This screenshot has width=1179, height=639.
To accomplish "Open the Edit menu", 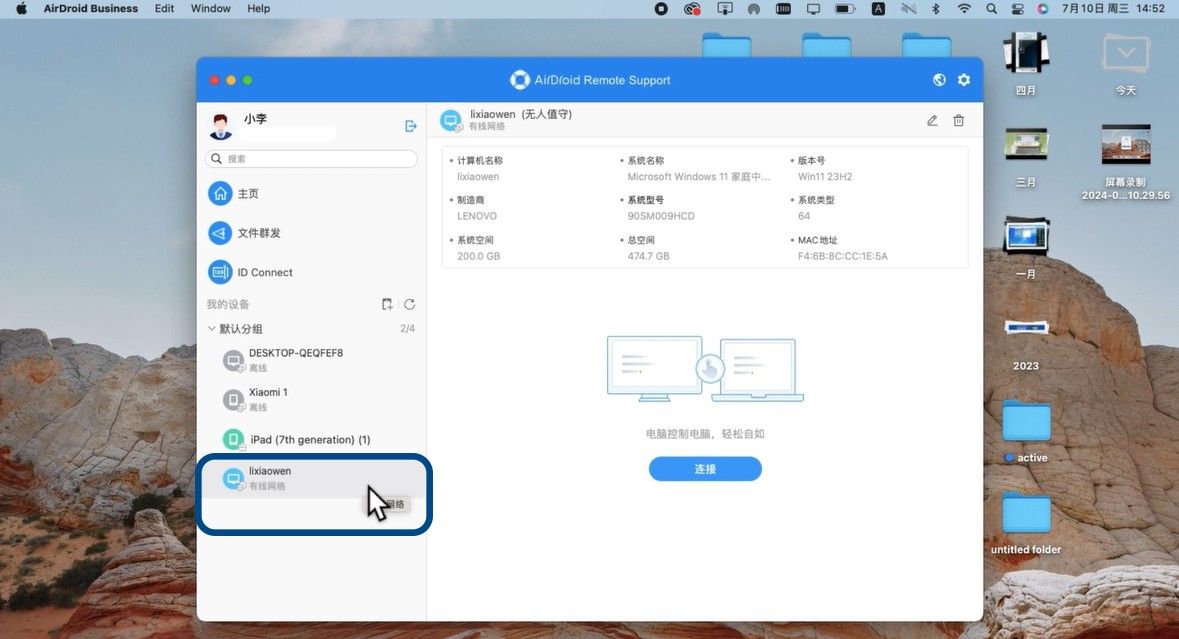I will [164, 8].
